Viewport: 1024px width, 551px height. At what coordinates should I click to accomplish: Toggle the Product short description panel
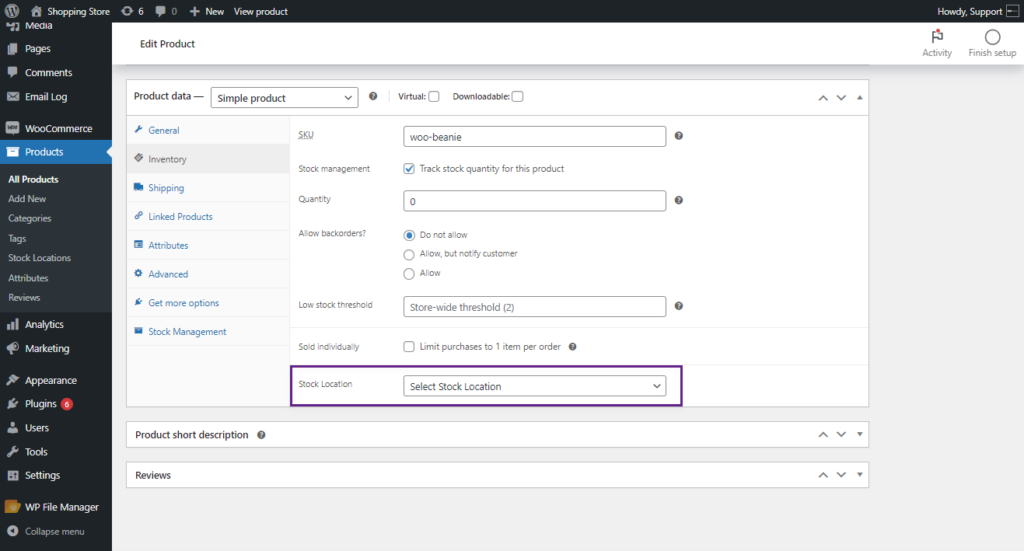859,434
